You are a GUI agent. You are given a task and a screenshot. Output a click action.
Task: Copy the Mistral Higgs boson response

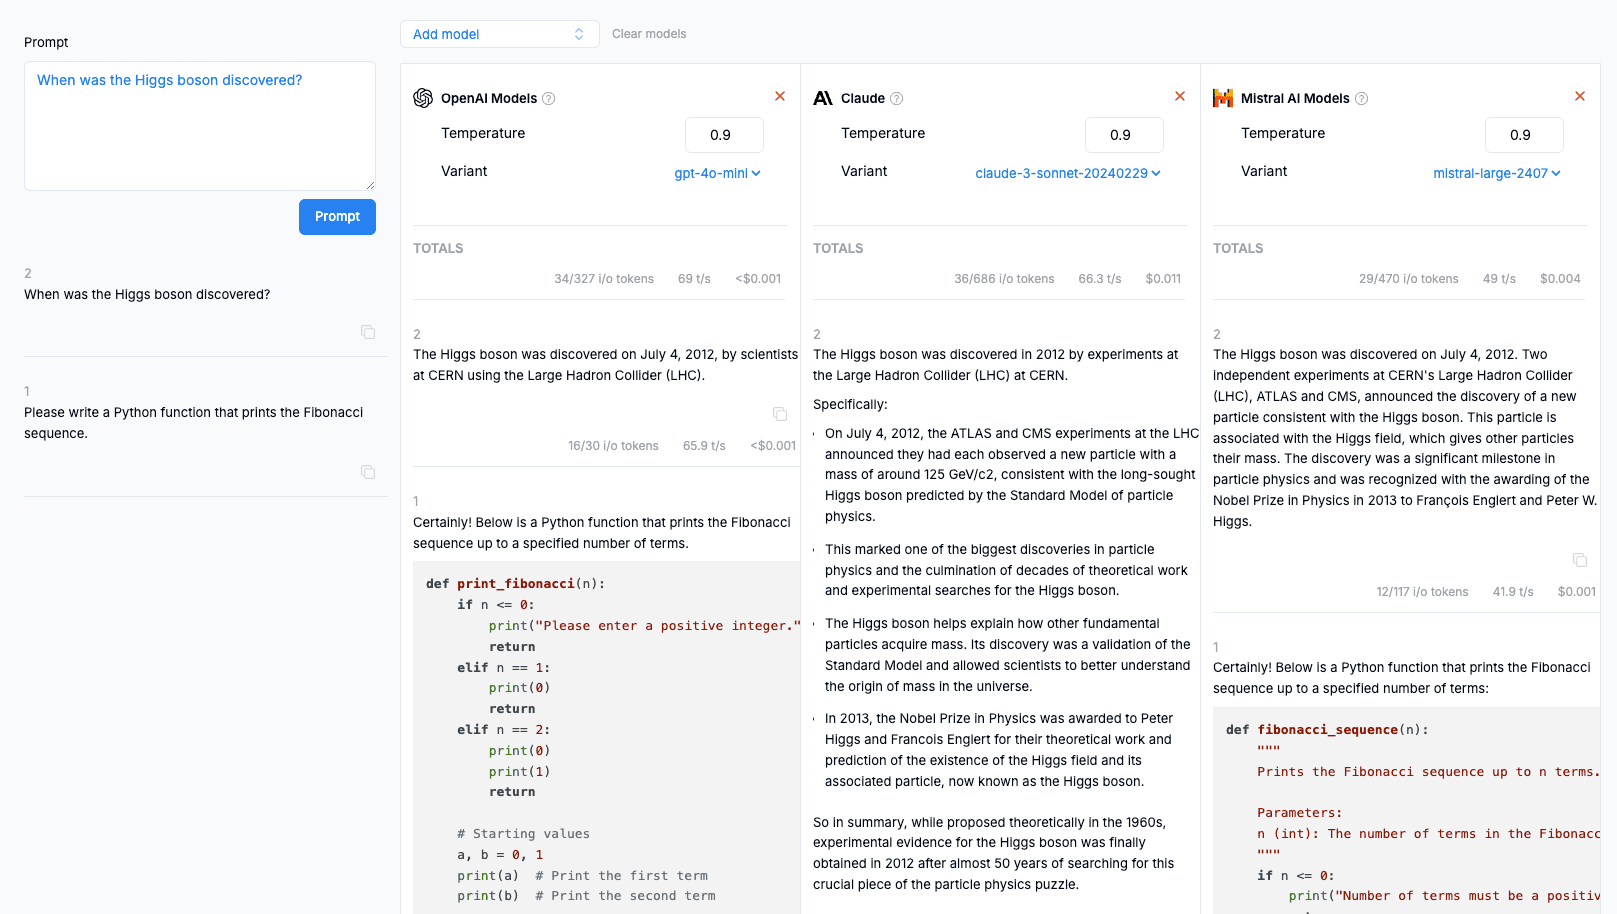point(1580,559)
